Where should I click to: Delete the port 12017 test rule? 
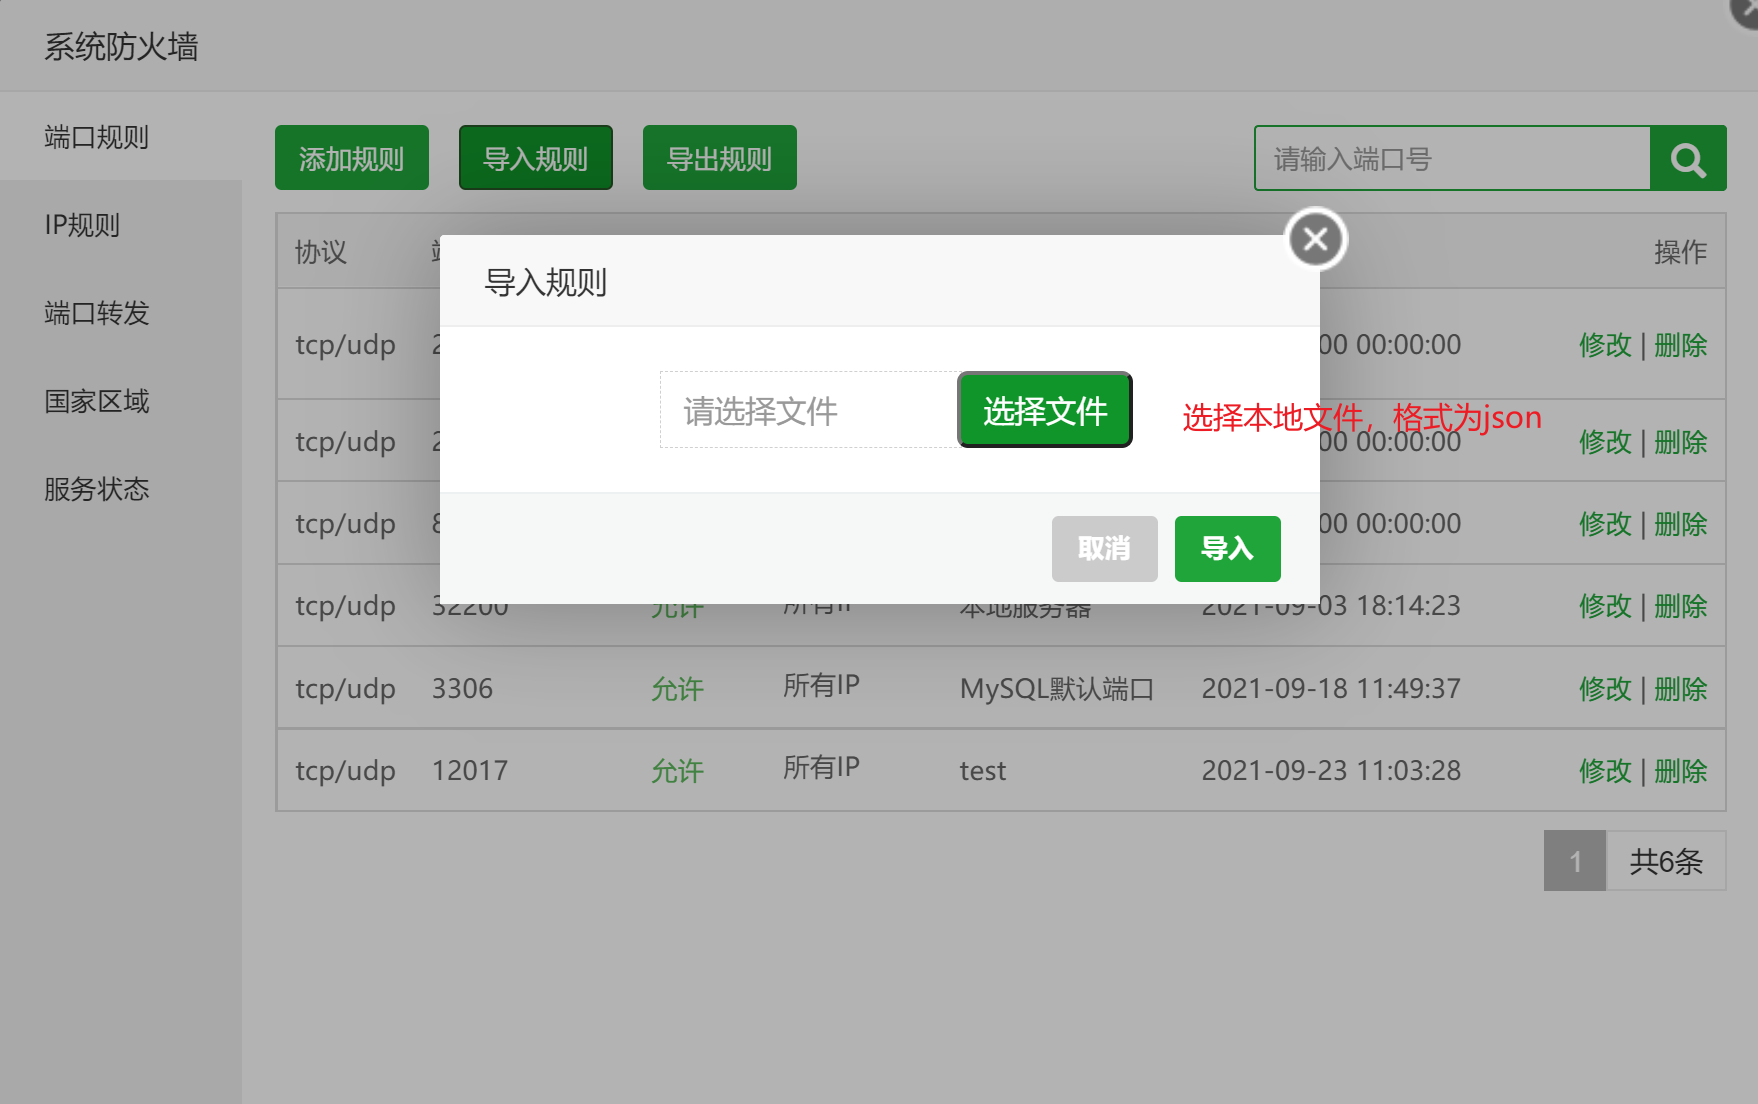(1680, 771)
